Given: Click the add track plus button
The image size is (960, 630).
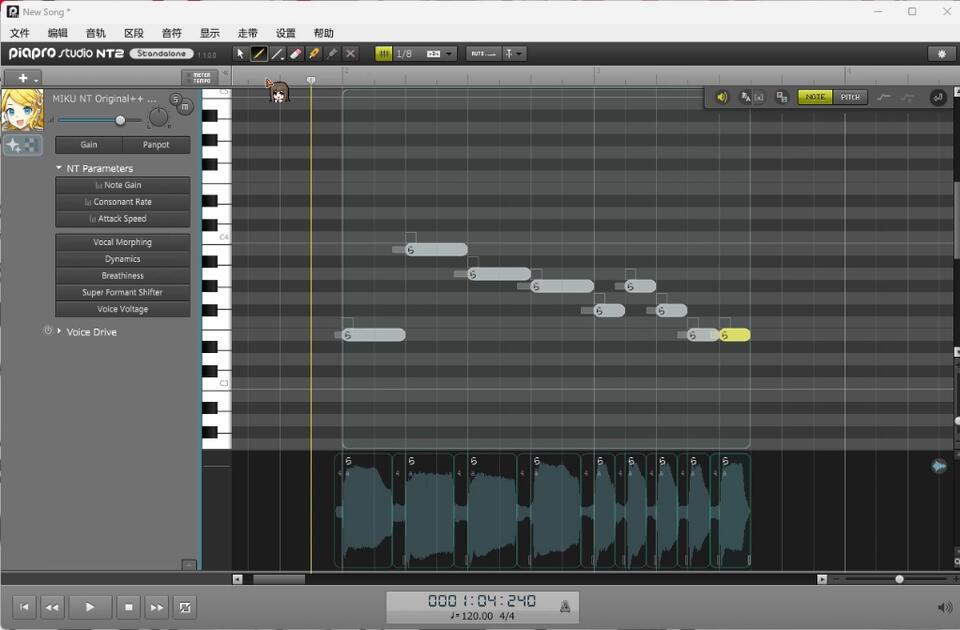Looking at the screenshot, I should pos(23,78).
